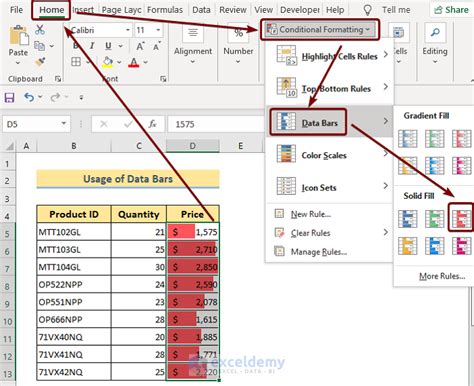Apply the red Font Color
Image resolution: width=474 pixels, height=386 pixels.
pos(134,62)
